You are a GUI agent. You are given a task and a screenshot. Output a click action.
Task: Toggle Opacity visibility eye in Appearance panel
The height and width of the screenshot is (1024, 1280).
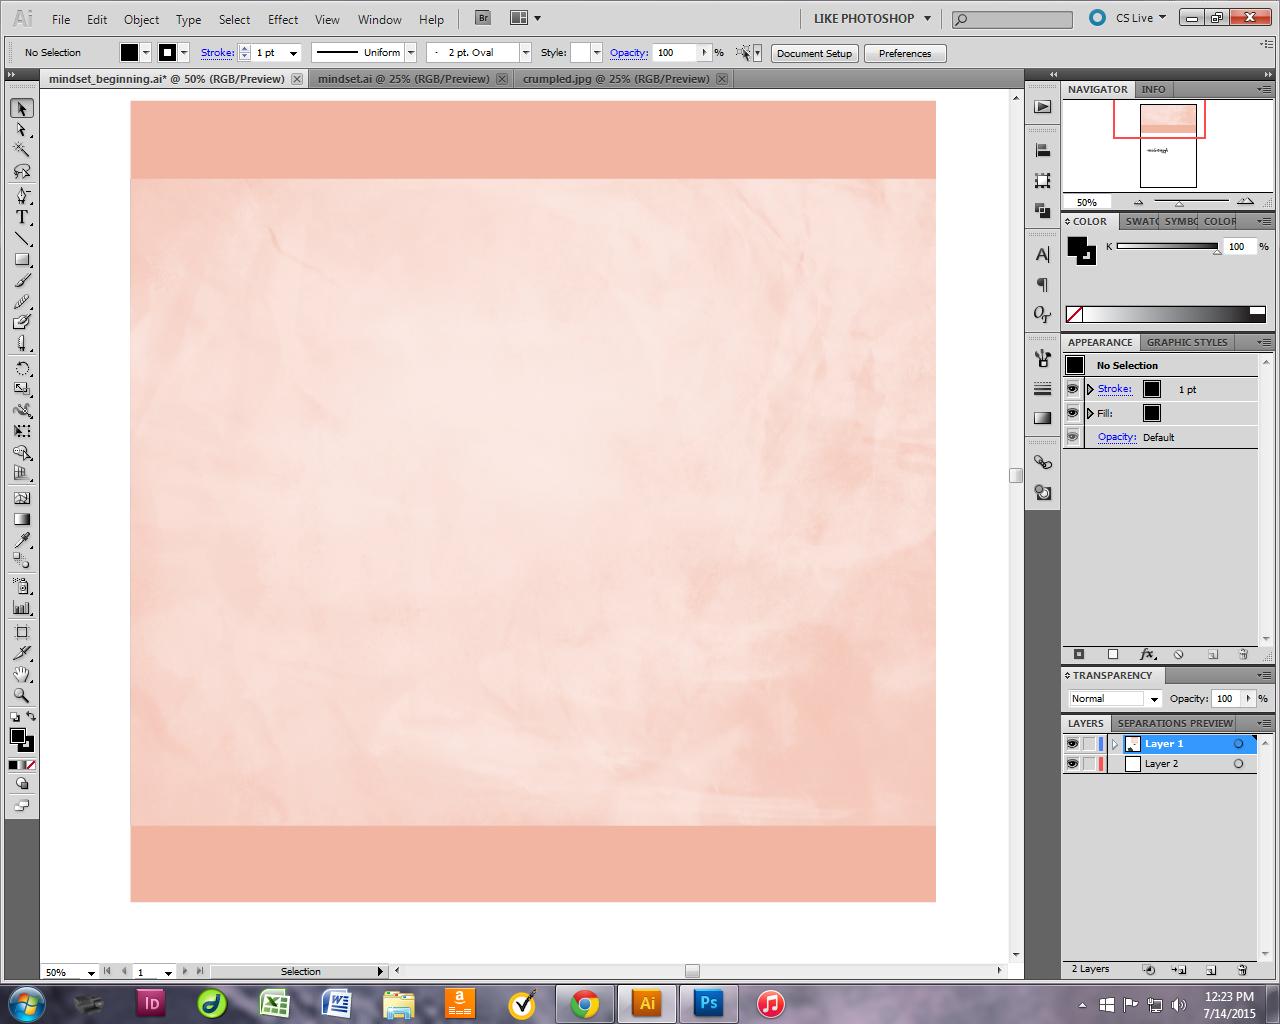pos(1073,437)
